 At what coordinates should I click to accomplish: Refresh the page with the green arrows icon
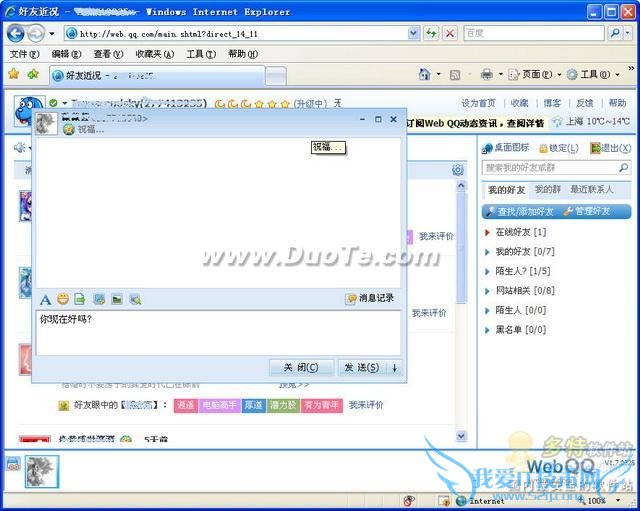click(431, 33)
